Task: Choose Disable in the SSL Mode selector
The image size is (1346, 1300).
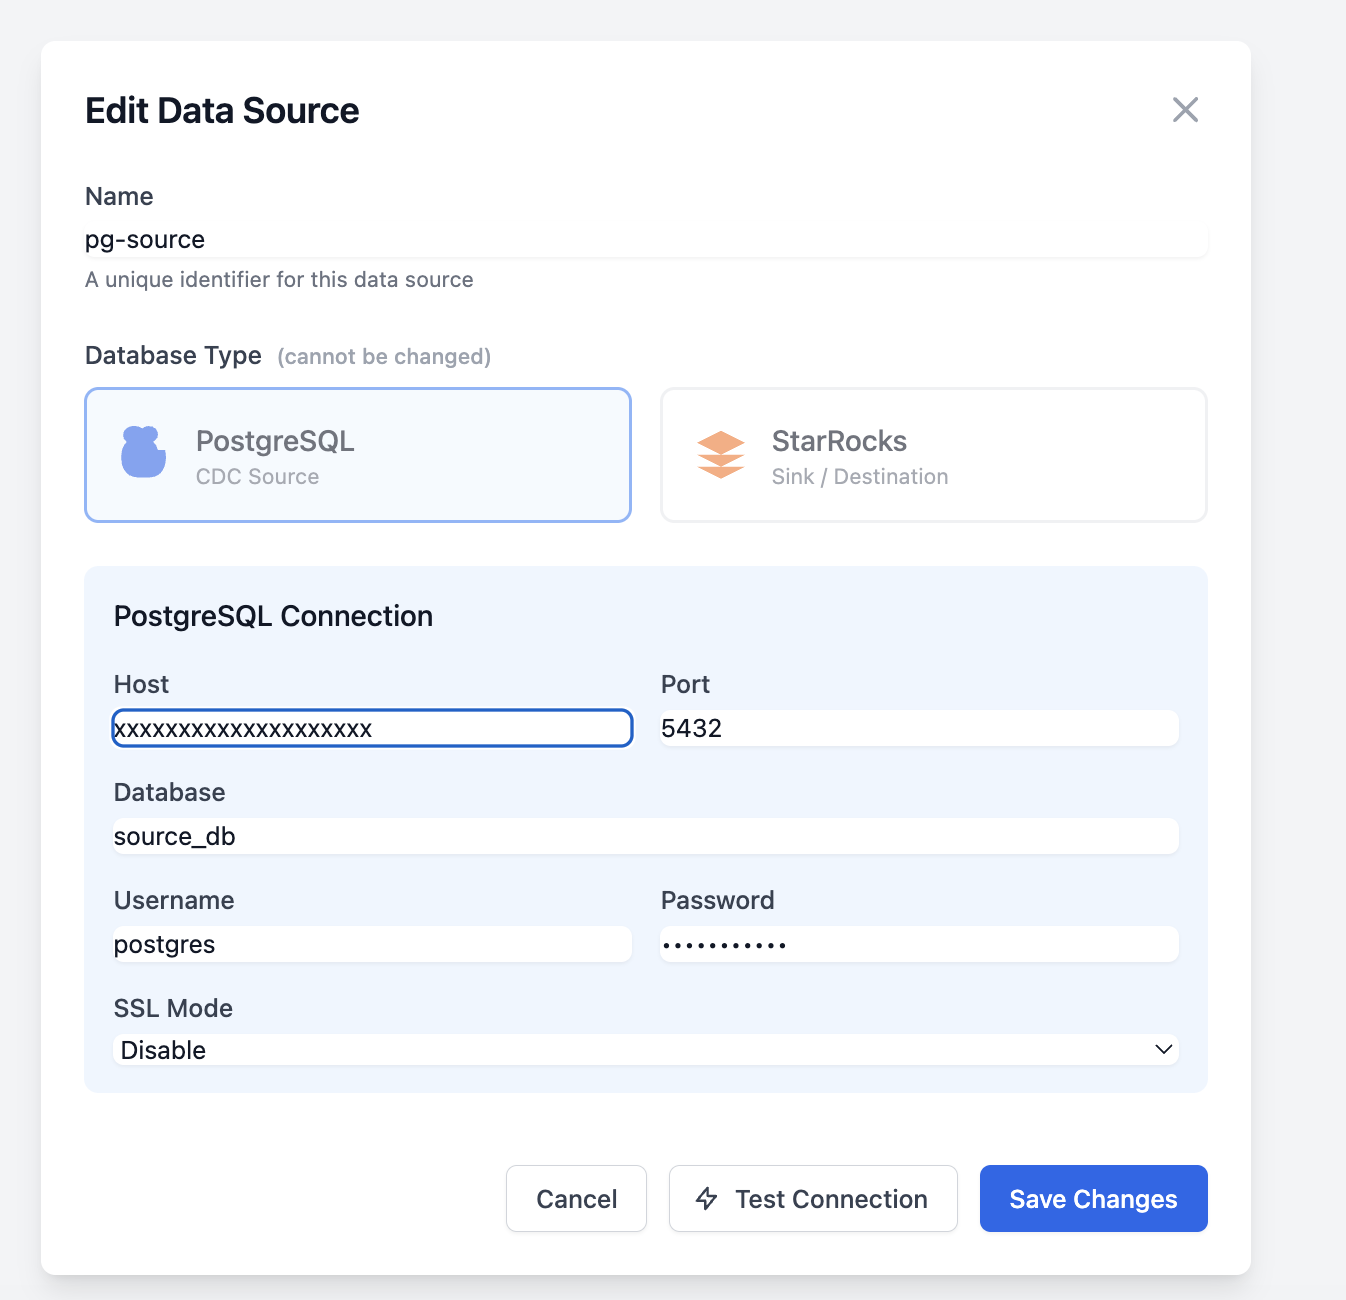Action: coord(645,1049)
